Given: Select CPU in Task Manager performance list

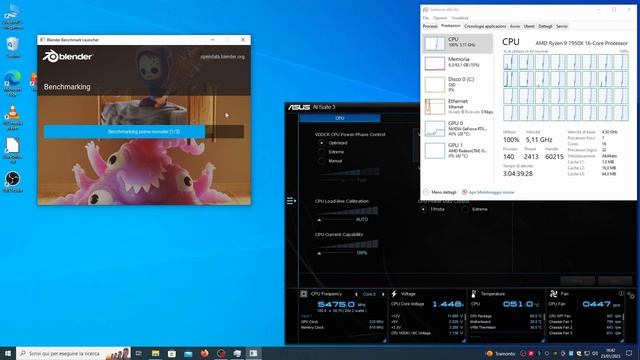Looking at the screenshot, I should click(x=458, y=43).
